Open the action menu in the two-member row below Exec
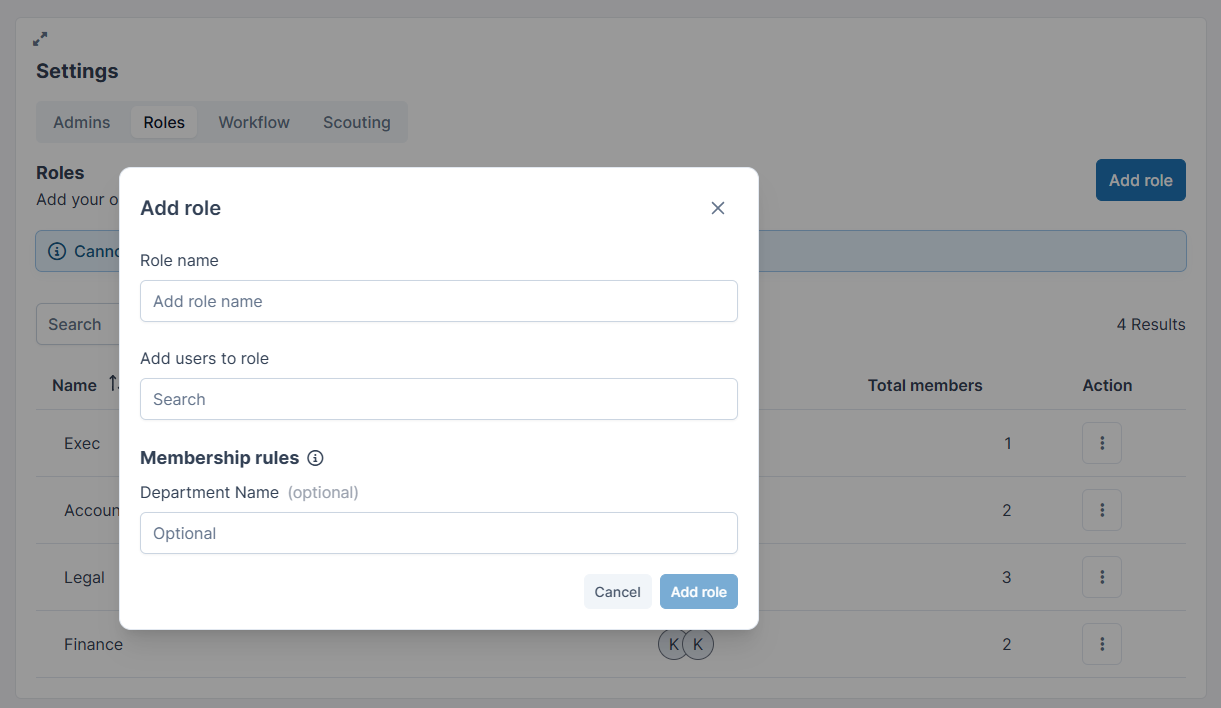This screenshot has width=1221, height=708. click(1102, 510)
